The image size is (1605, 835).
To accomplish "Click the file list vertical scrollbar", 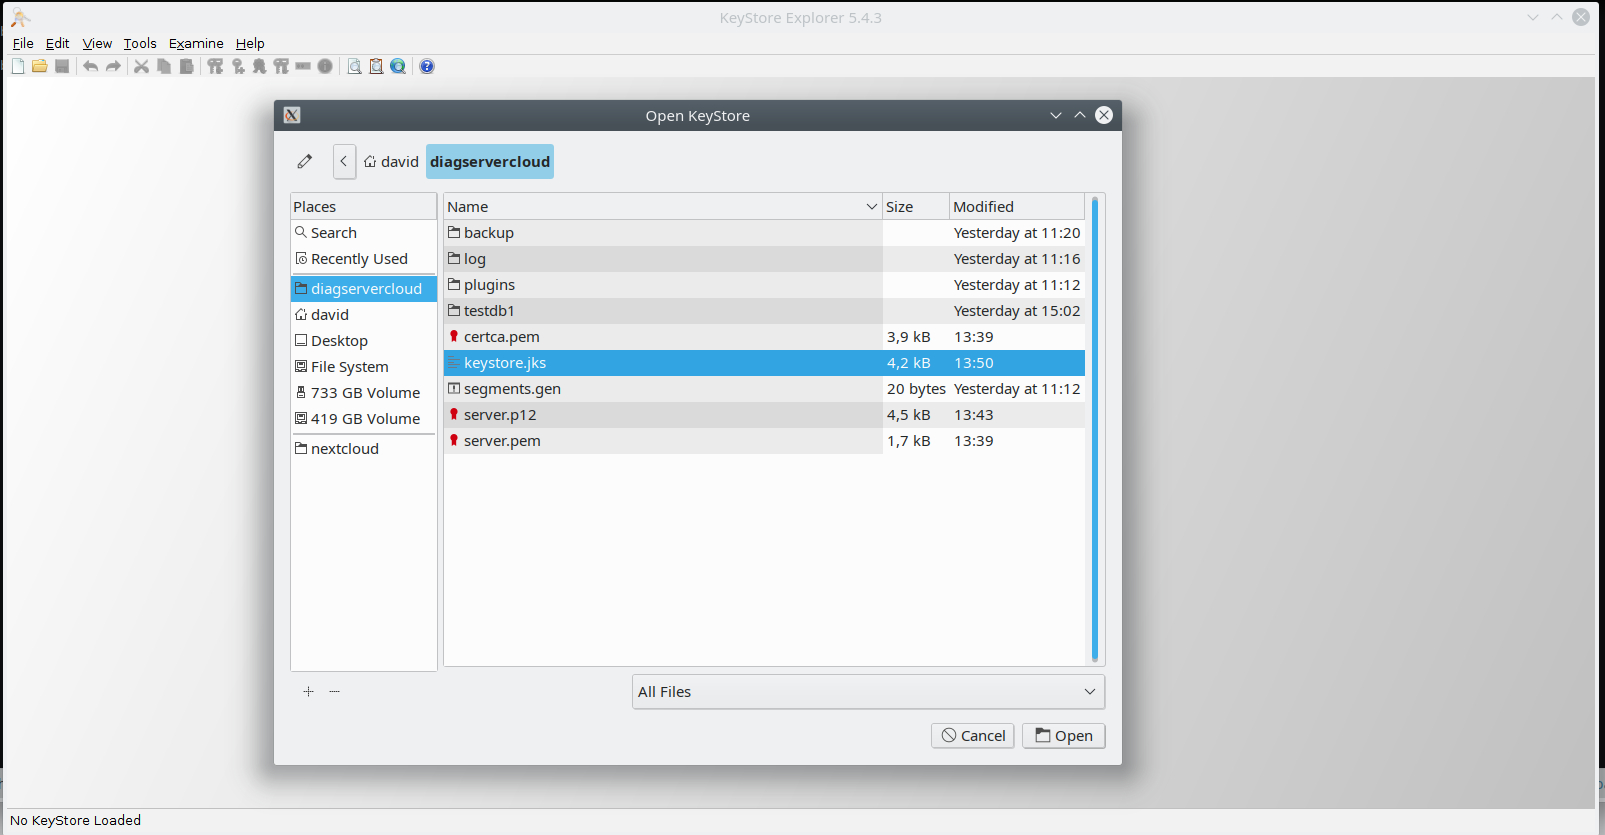I will click(1095, 429).
